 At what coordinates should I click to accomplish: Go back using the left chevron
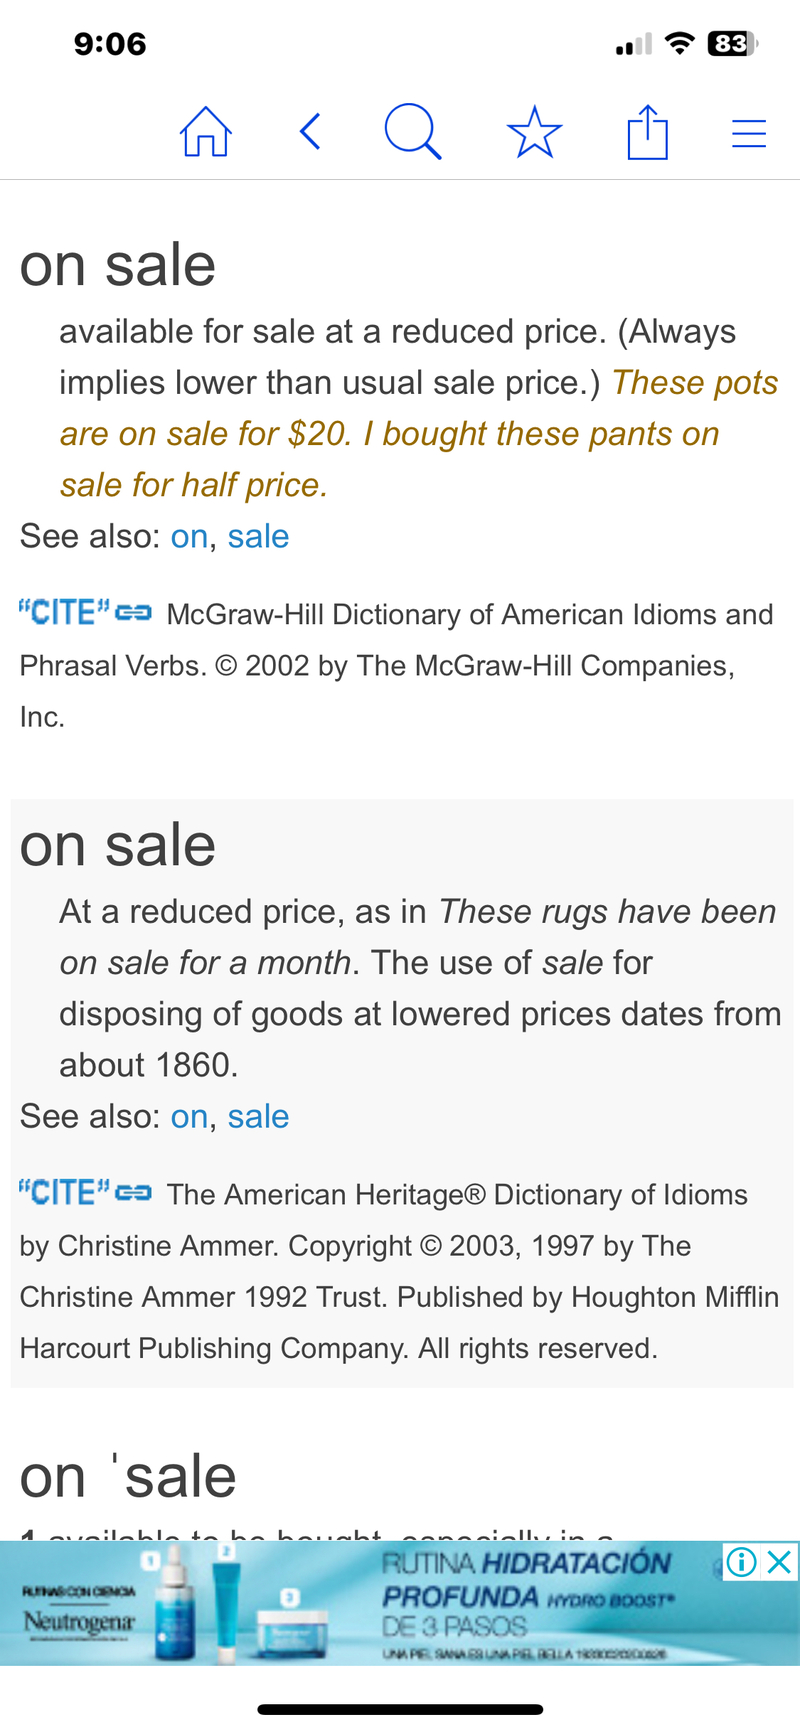click(311, 132)
